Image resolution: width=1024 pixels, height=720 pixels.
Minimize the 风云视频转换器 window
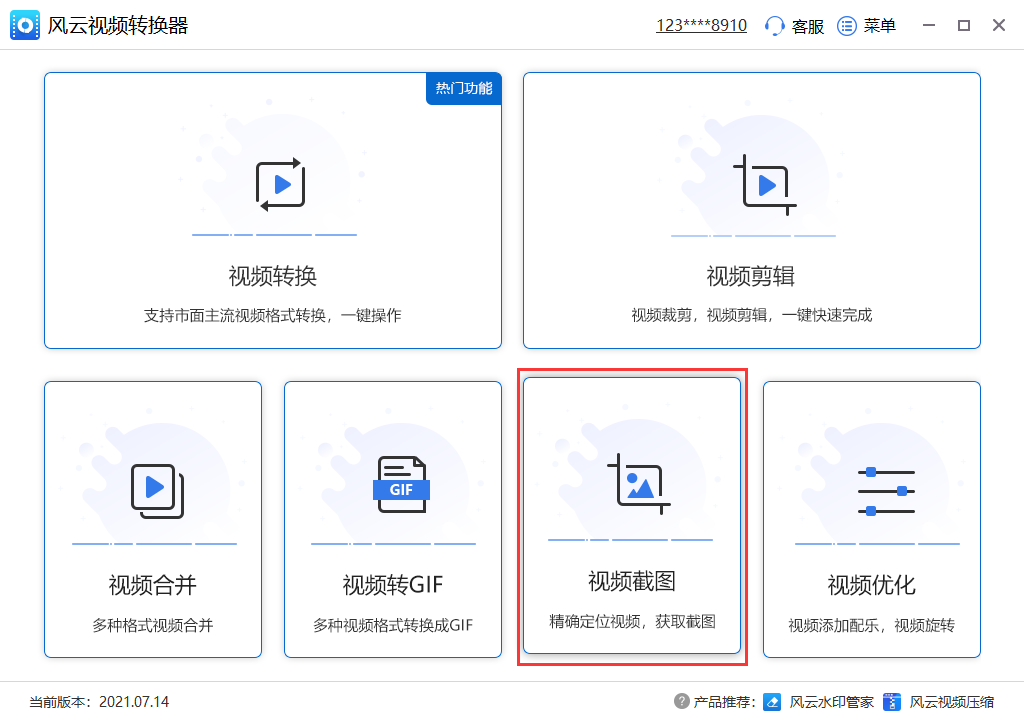coord(929,25)
